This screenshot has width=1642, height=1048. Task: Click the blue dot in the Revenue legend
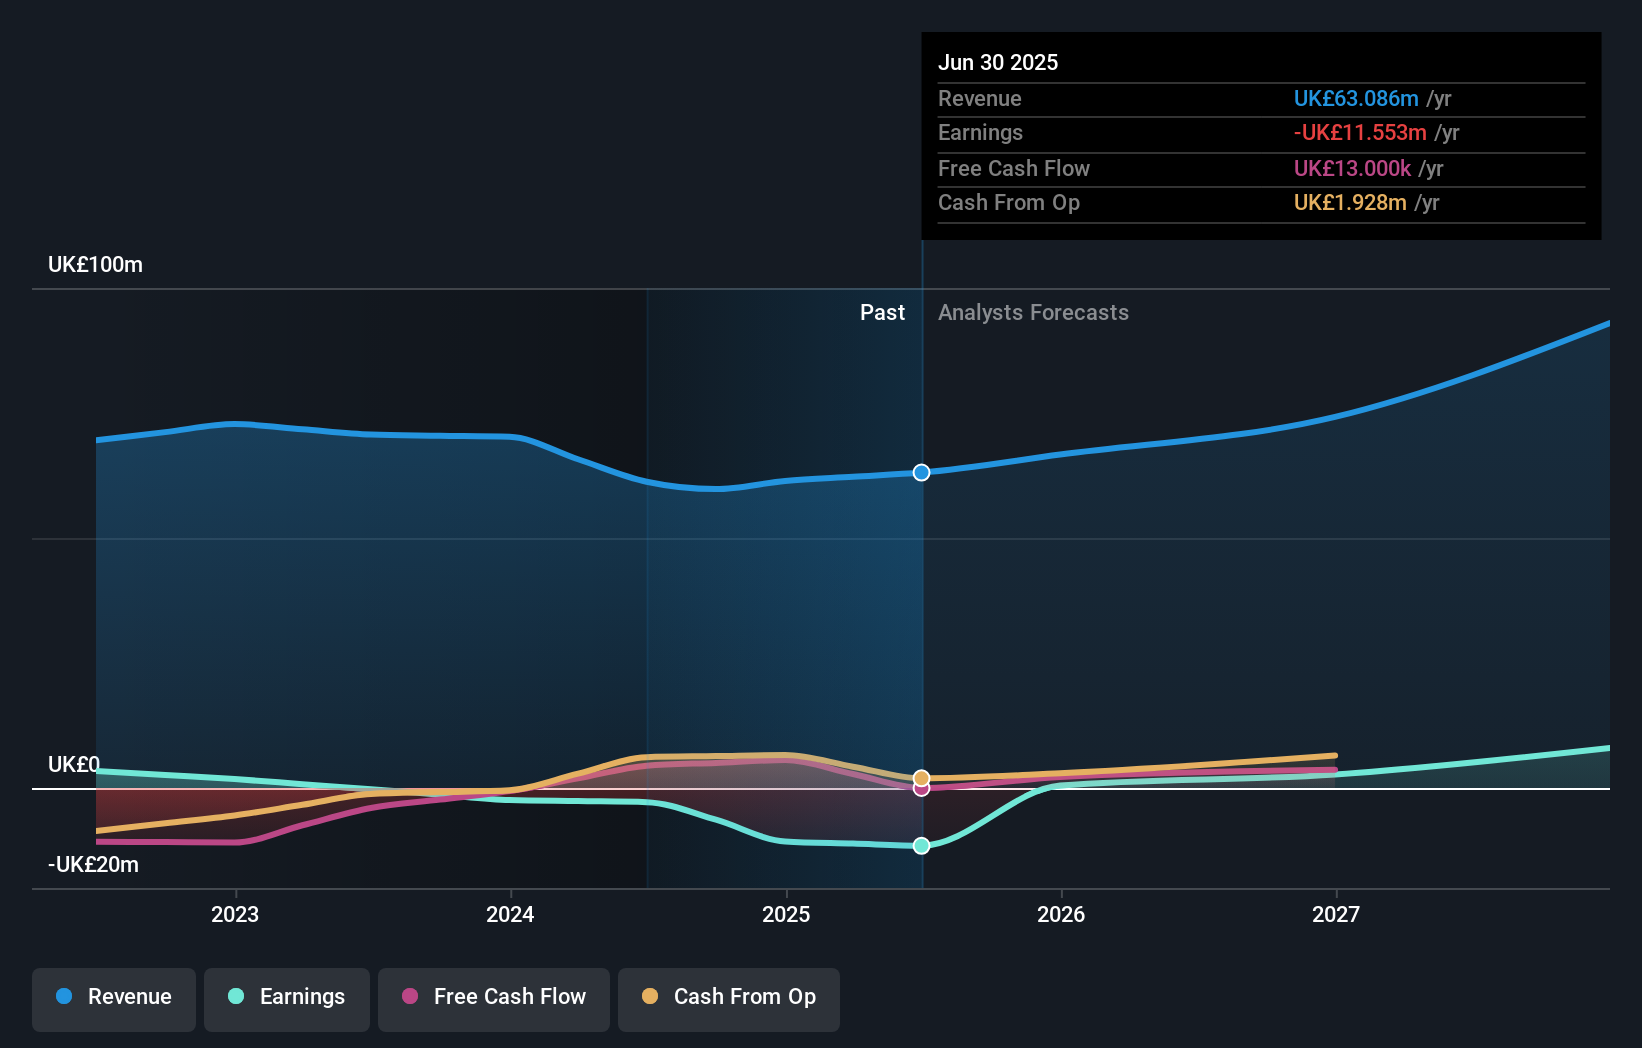tap(64, 997)
